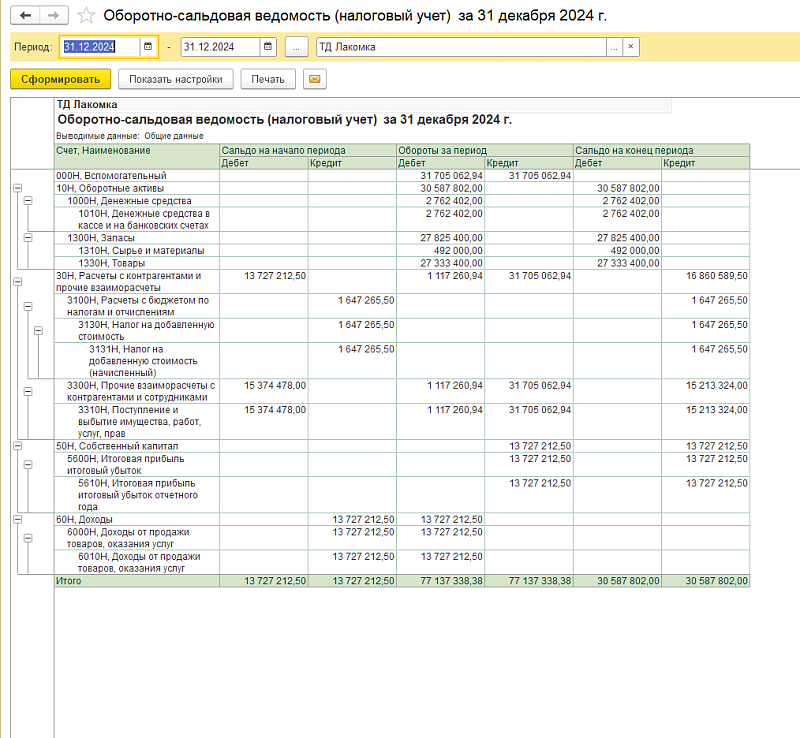Collapse the 60Н Доходы group
This screenshot has width=800, height=738.
(17, 520)
